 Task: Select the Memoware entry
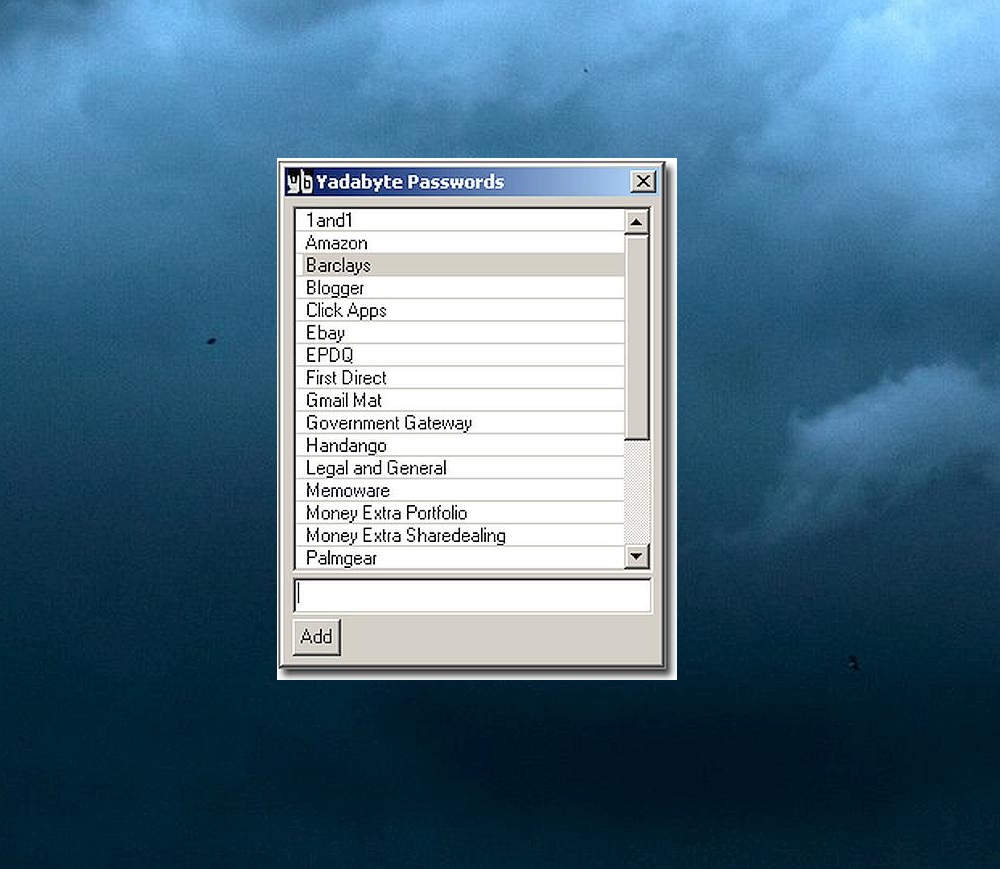(x=460, y=490)
